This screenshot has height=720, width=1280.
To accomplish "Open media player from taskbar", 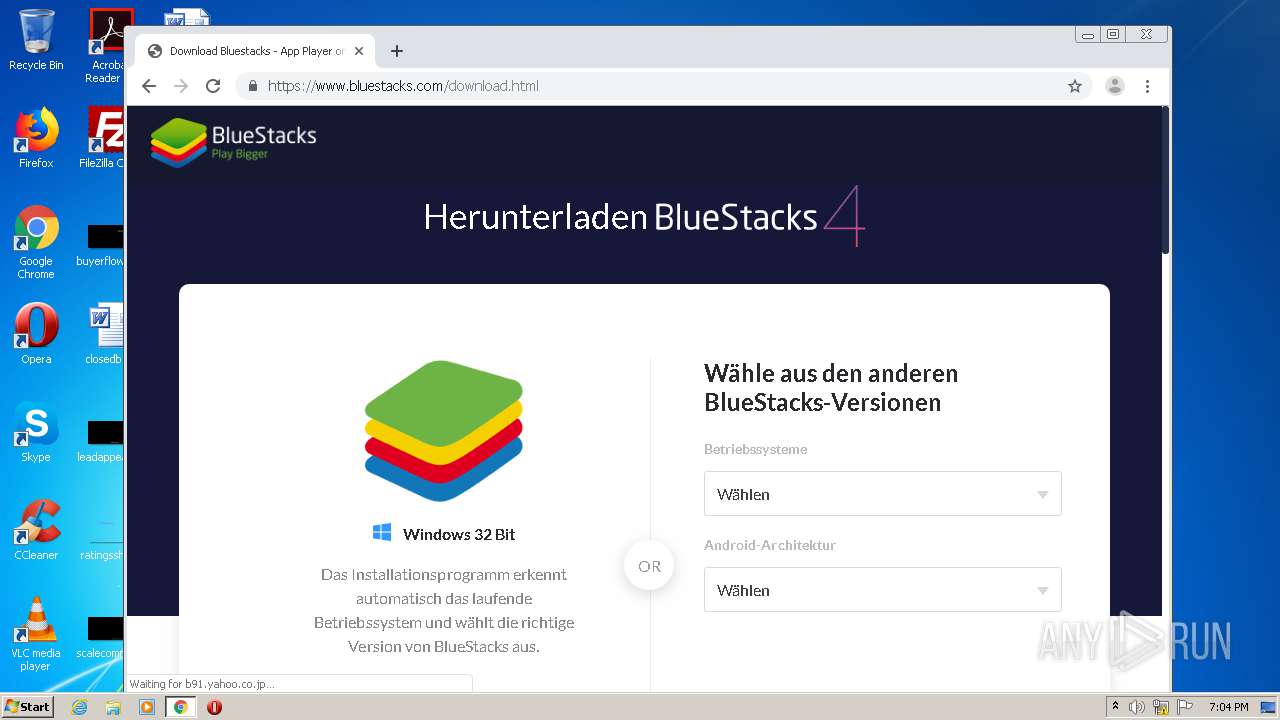I will coord(147,707).
